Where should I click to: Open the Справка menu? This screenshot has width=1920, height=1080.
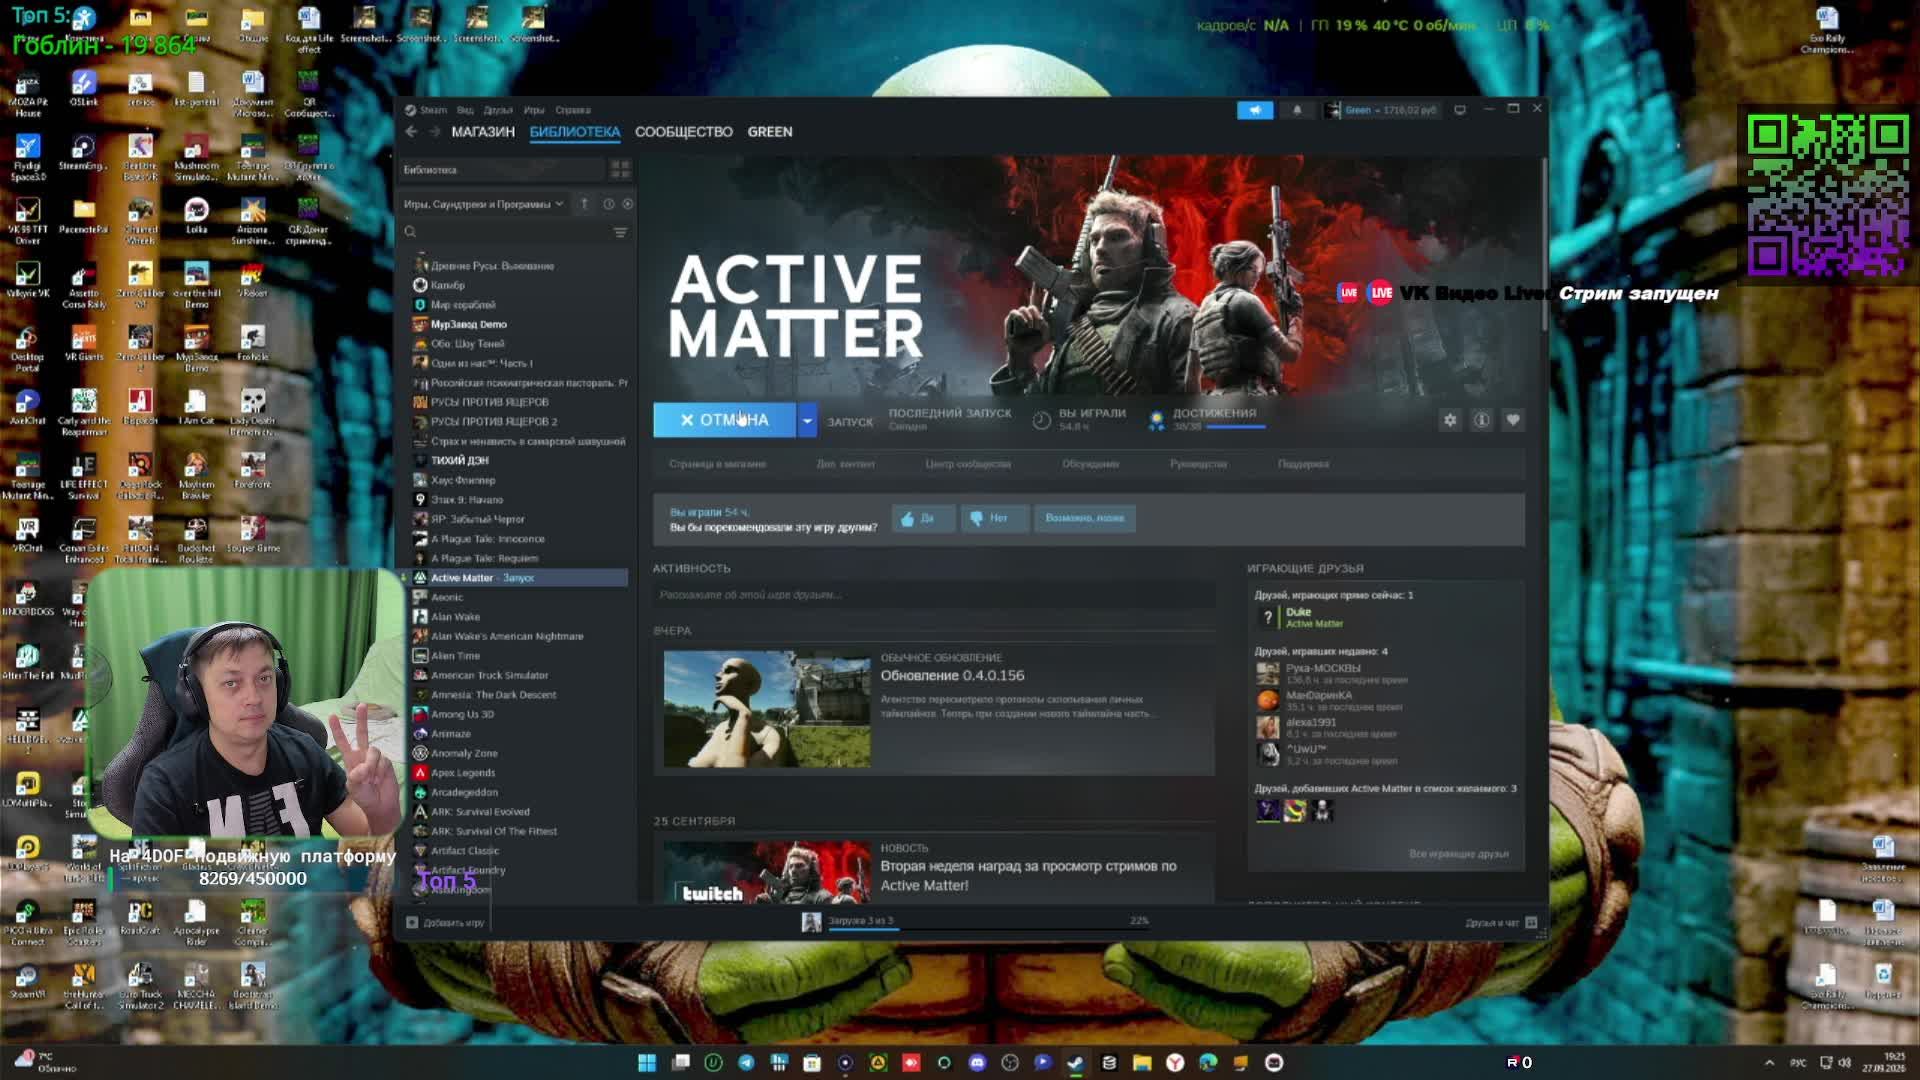point(573,110)
